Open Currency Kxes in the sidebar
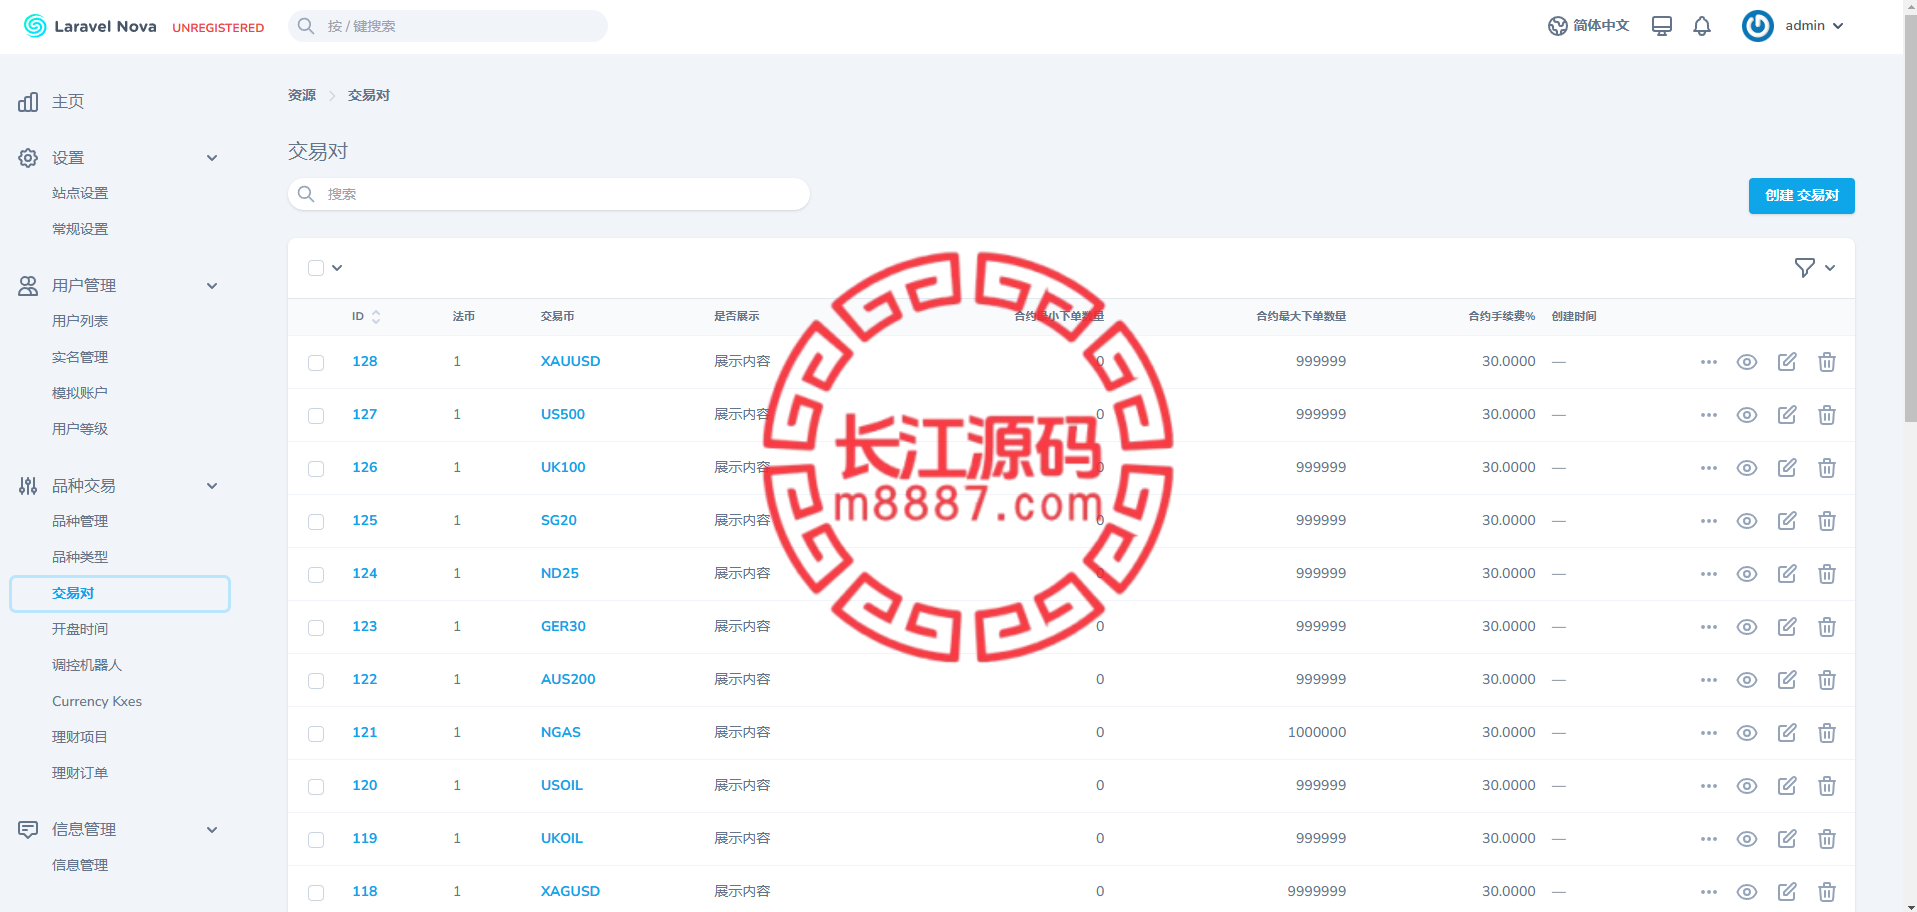 click(97, 701)
